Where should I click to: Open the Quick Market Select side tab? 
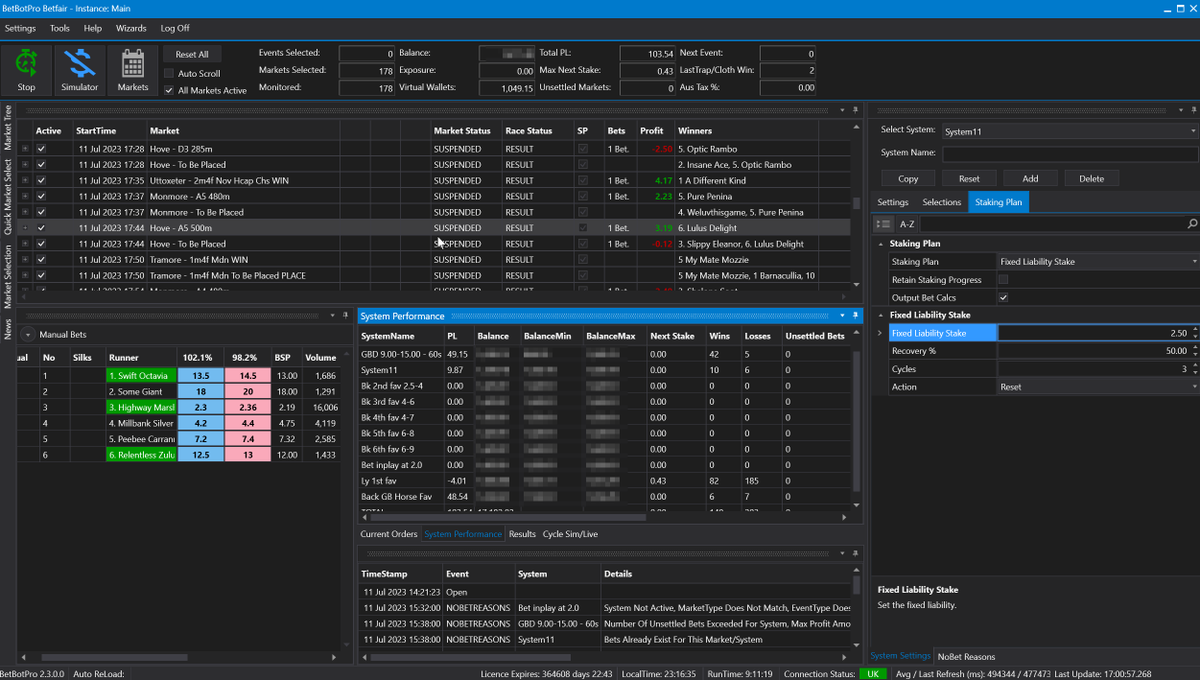coord(8,197)
